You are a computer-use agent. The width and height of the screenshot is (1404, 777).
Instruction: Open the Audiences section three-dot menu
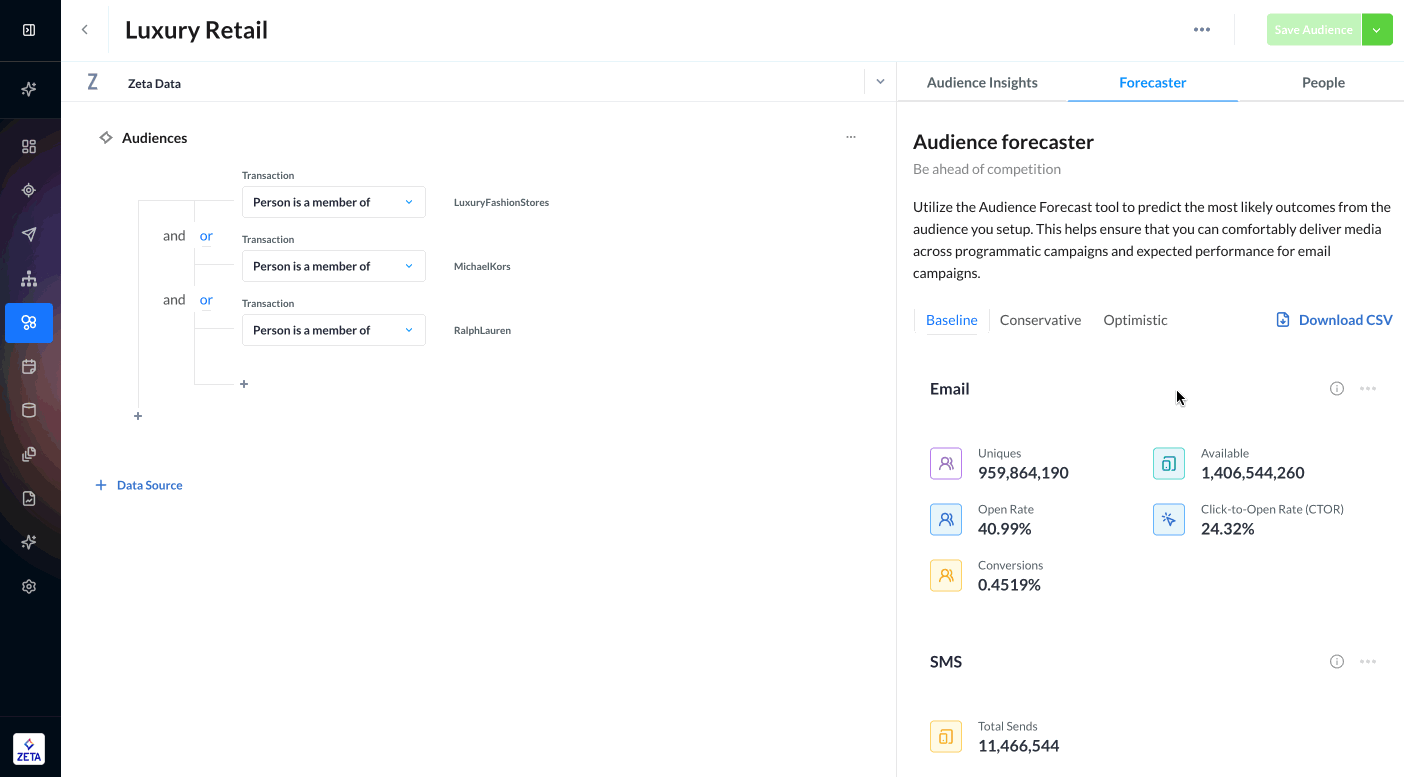point(851,138)
